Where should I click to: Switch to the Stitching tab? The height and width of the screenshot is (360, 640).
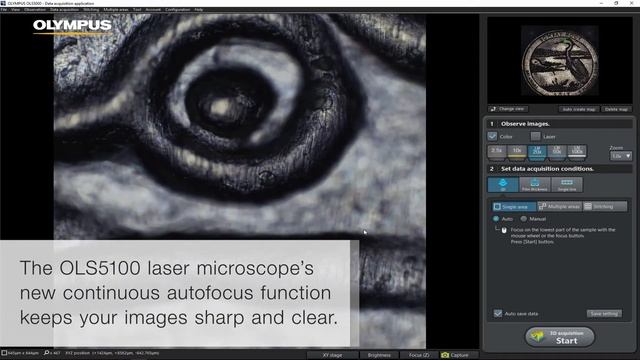tap(605, 207)
